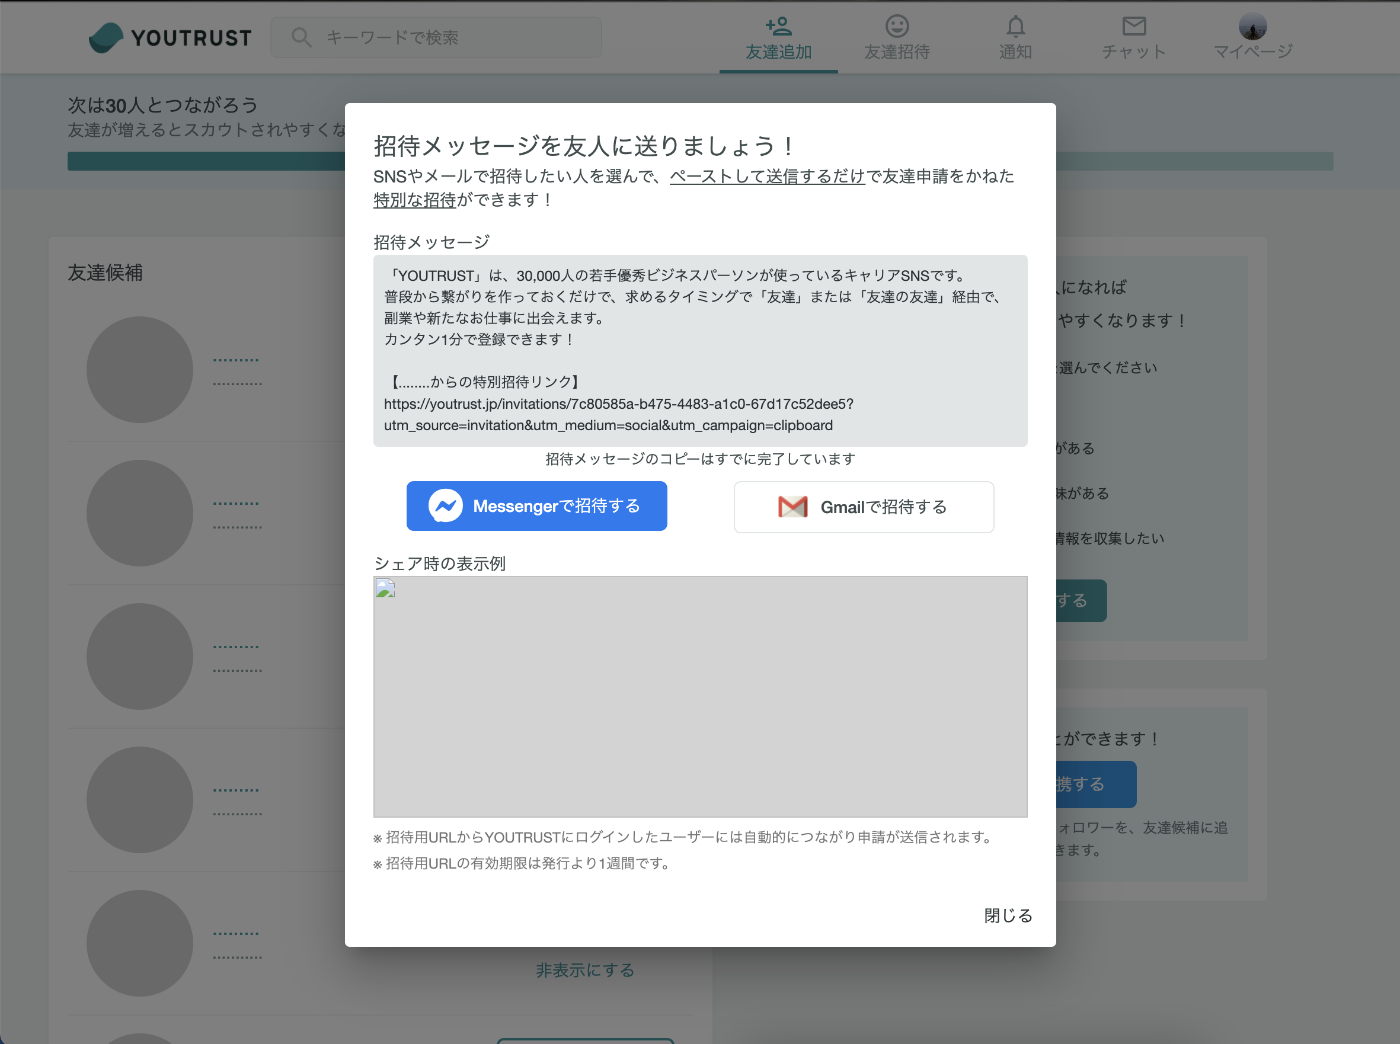Click the invitation message text box
Screen dimensions: 1400x1044
700,350
